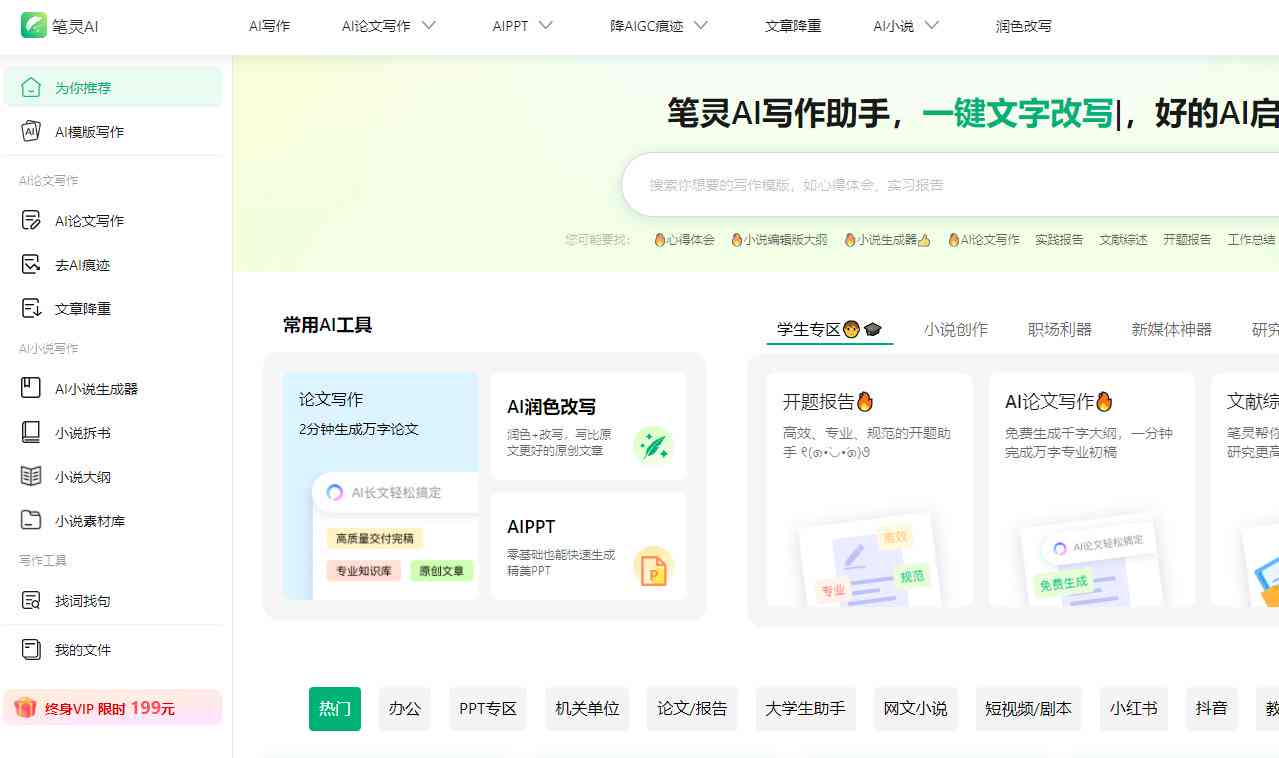Click the fire icon beside 小说生成器
The image size is (1279, 758).
(850, 240)
